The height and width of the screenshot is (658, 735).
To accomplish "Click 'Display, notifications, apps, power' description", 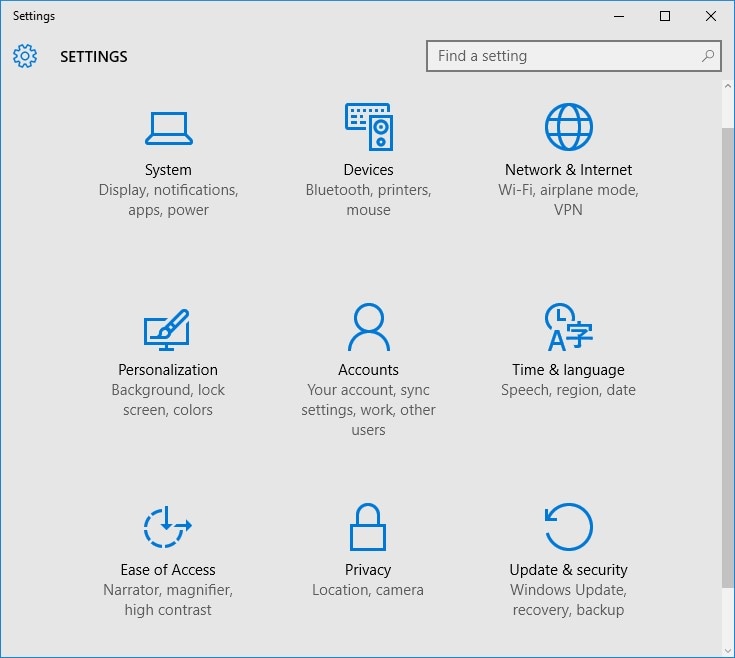I will point(168,200).
